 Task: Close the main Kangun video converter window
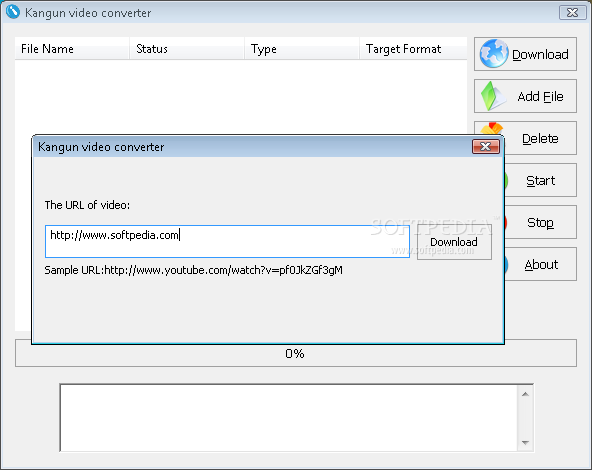(572, 13)
